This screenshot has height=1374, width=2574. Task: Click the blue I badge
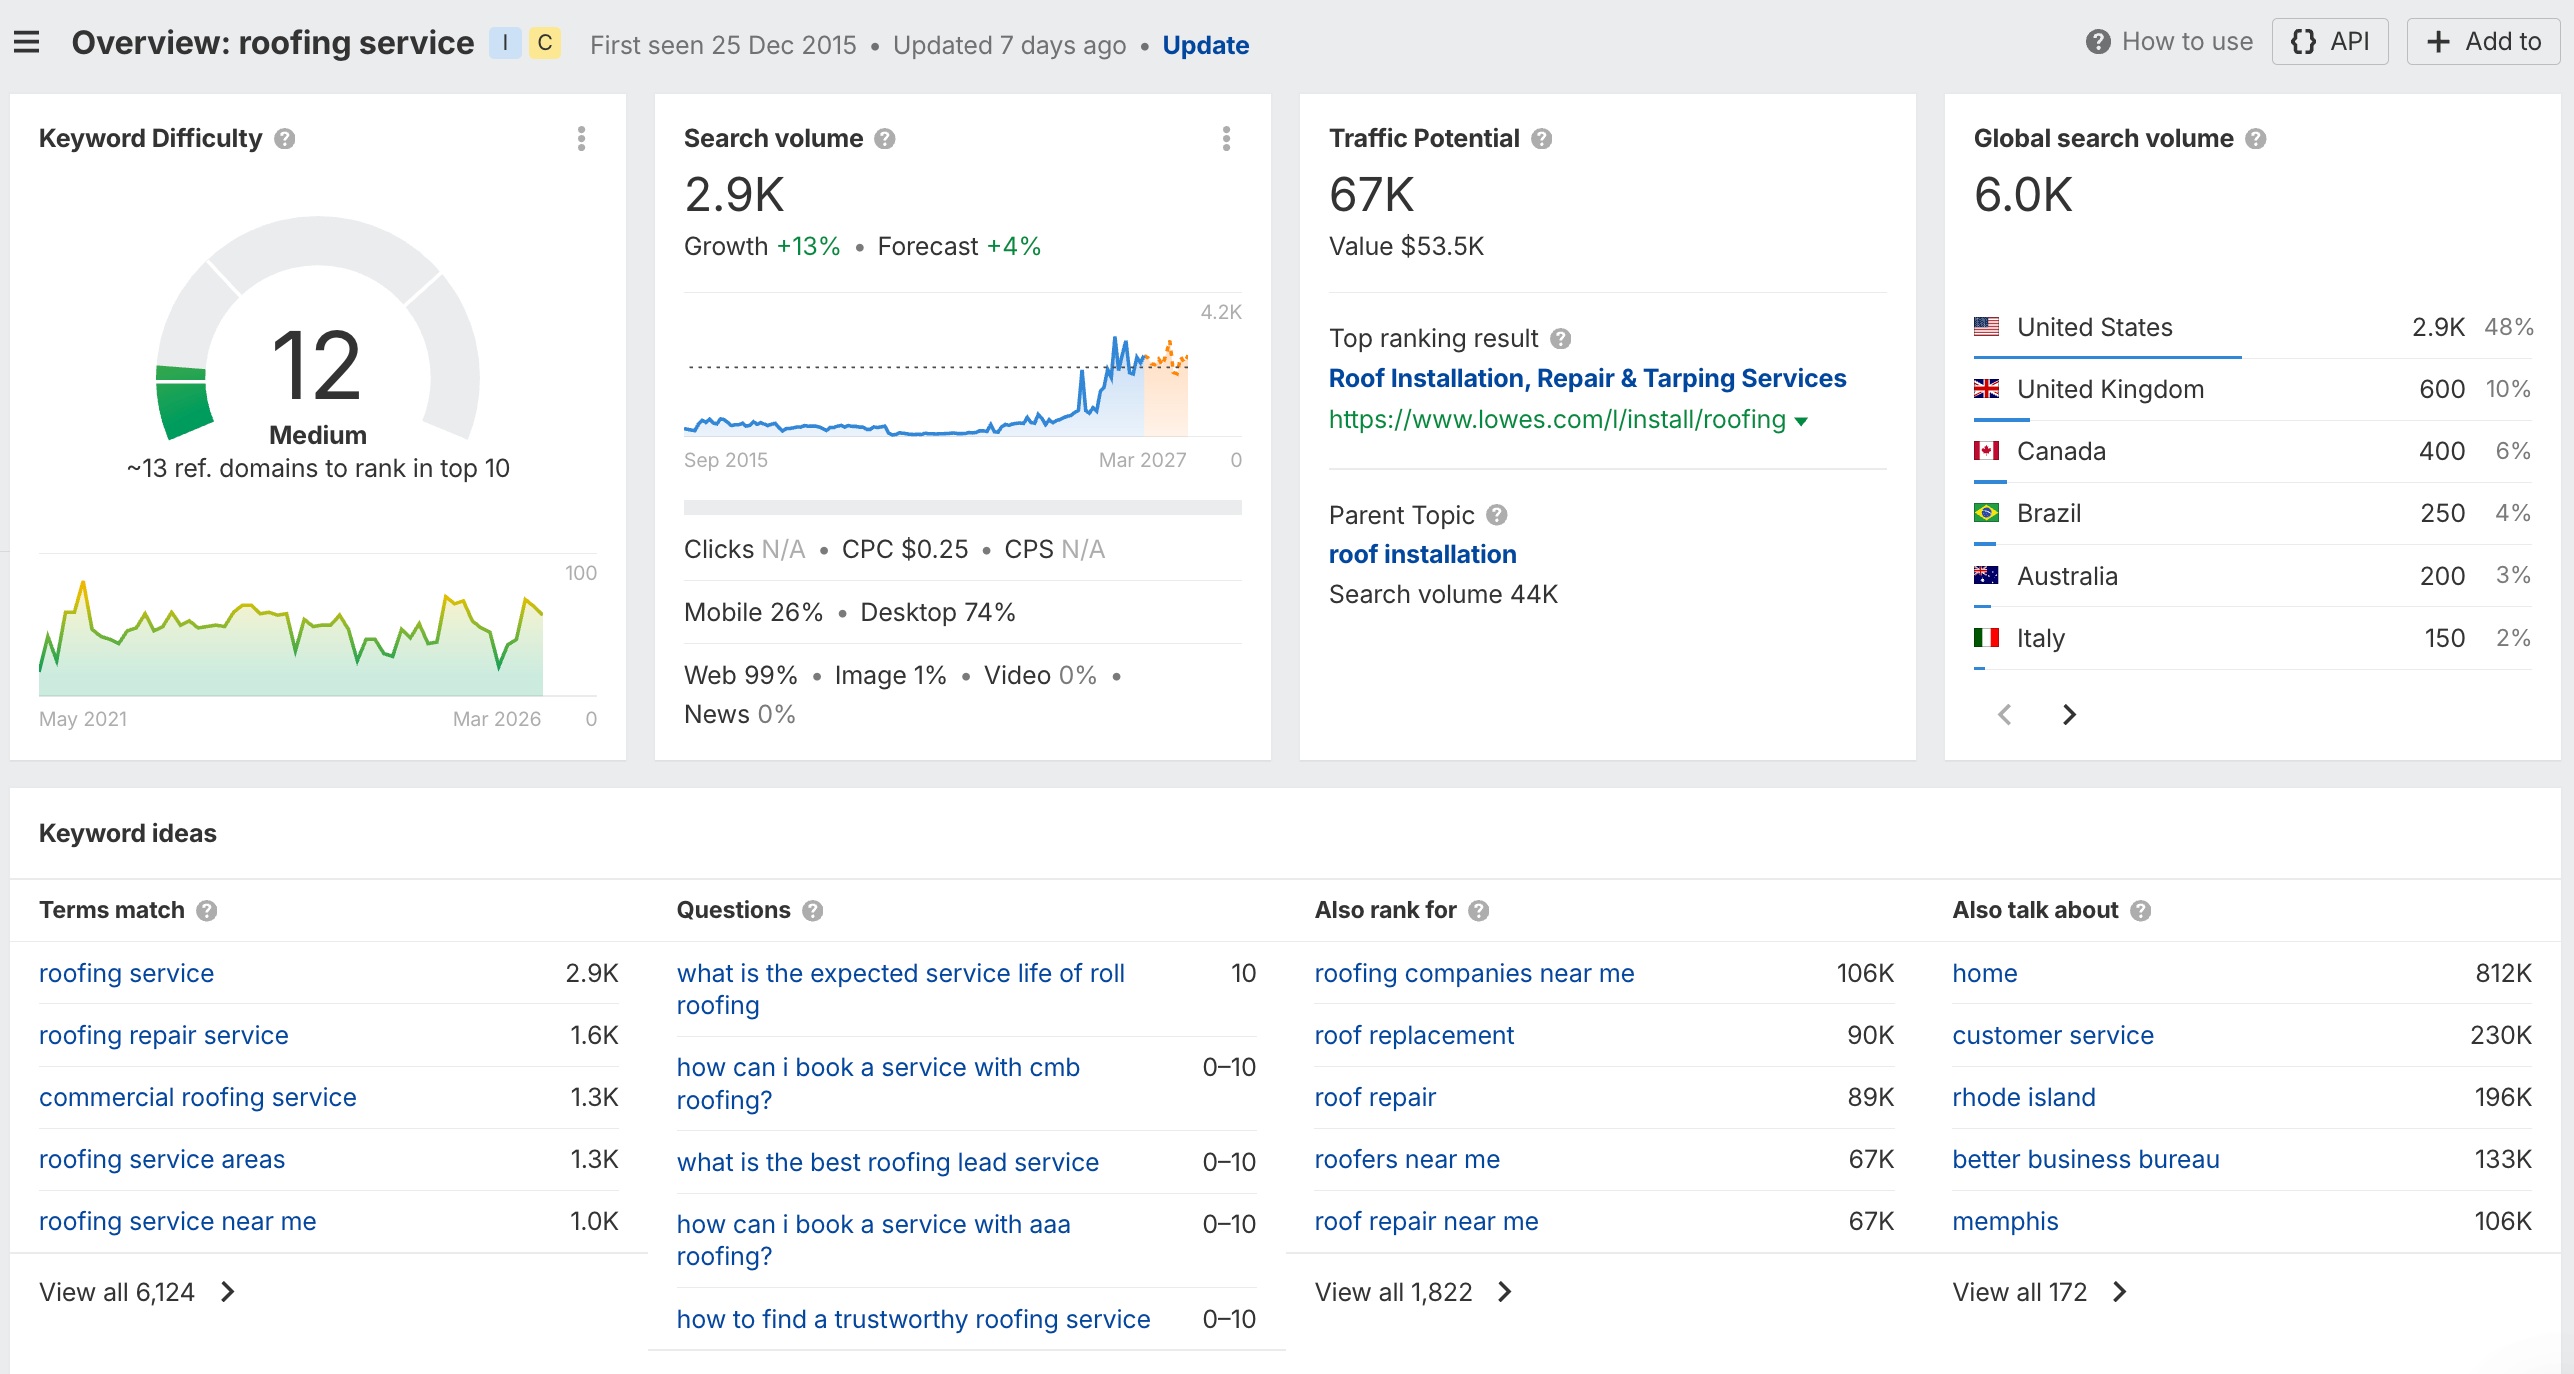pyautogui.click(x=505, y=43)
